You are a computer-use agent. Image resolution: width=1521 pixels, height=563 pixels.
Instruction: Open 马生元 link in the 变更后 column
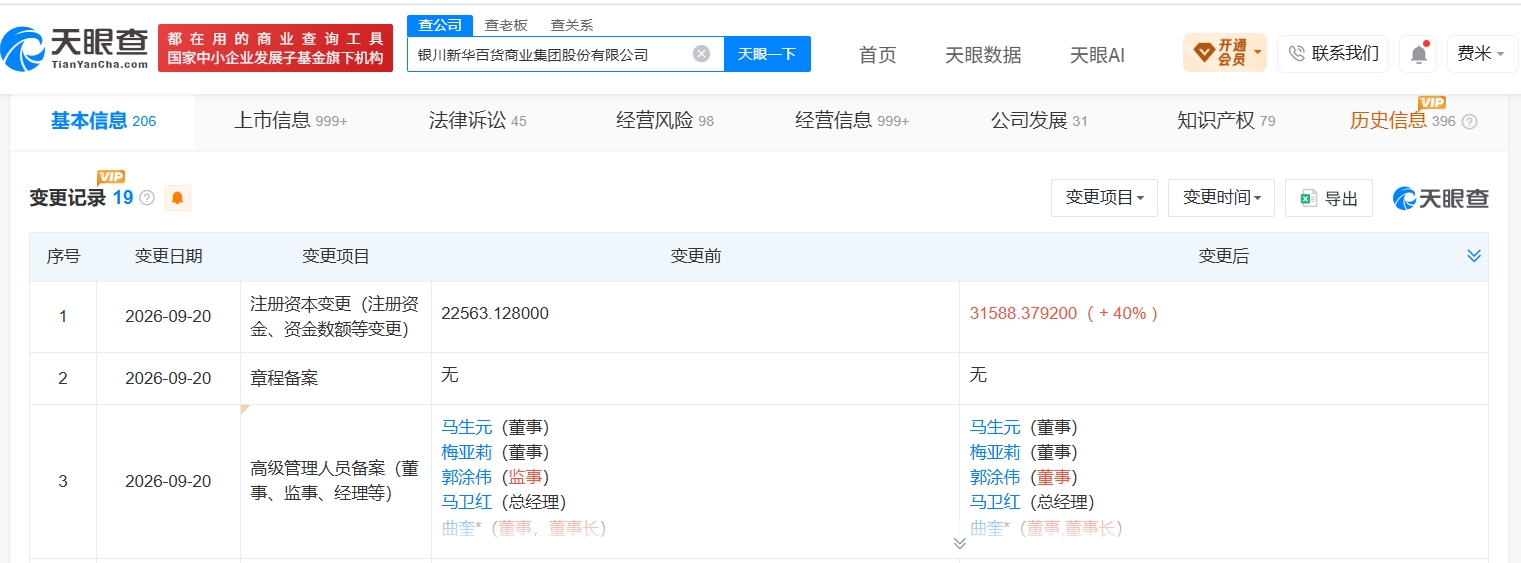click(x=995, y=427)
